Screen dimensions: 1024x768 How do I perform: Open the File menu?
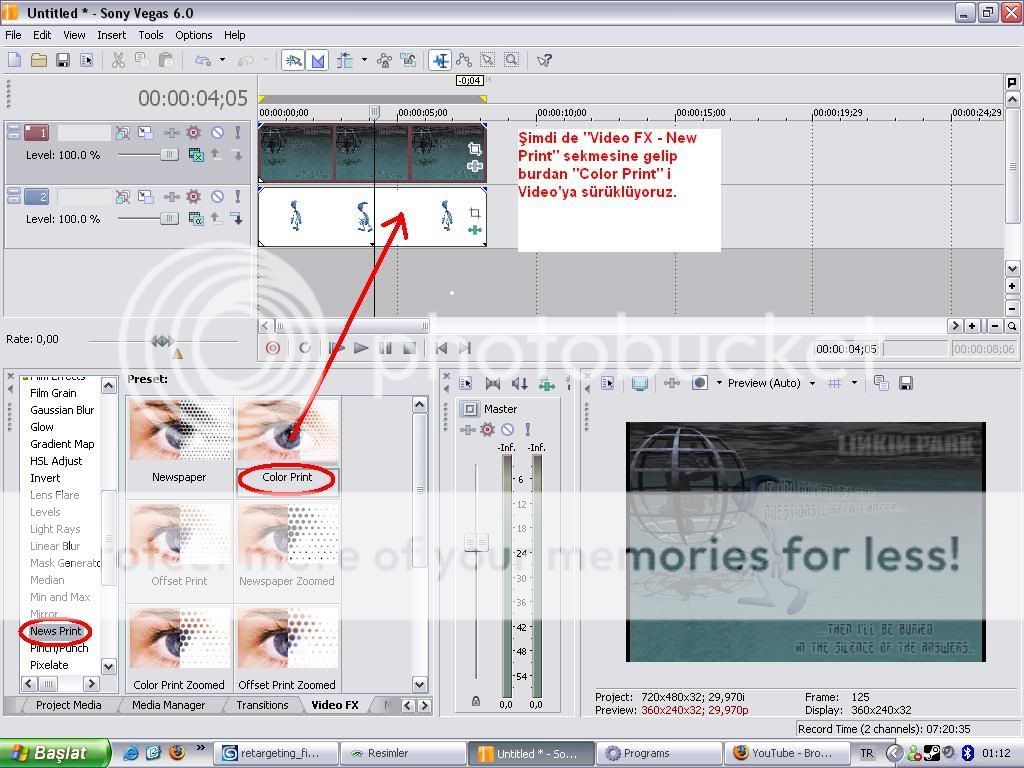[x=13, y=35]
